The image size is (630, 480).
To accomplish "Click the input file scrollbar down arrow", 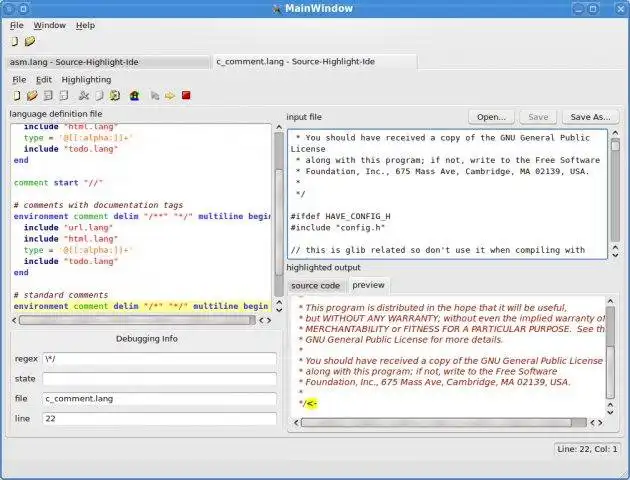I will click(x=615, y=255).
